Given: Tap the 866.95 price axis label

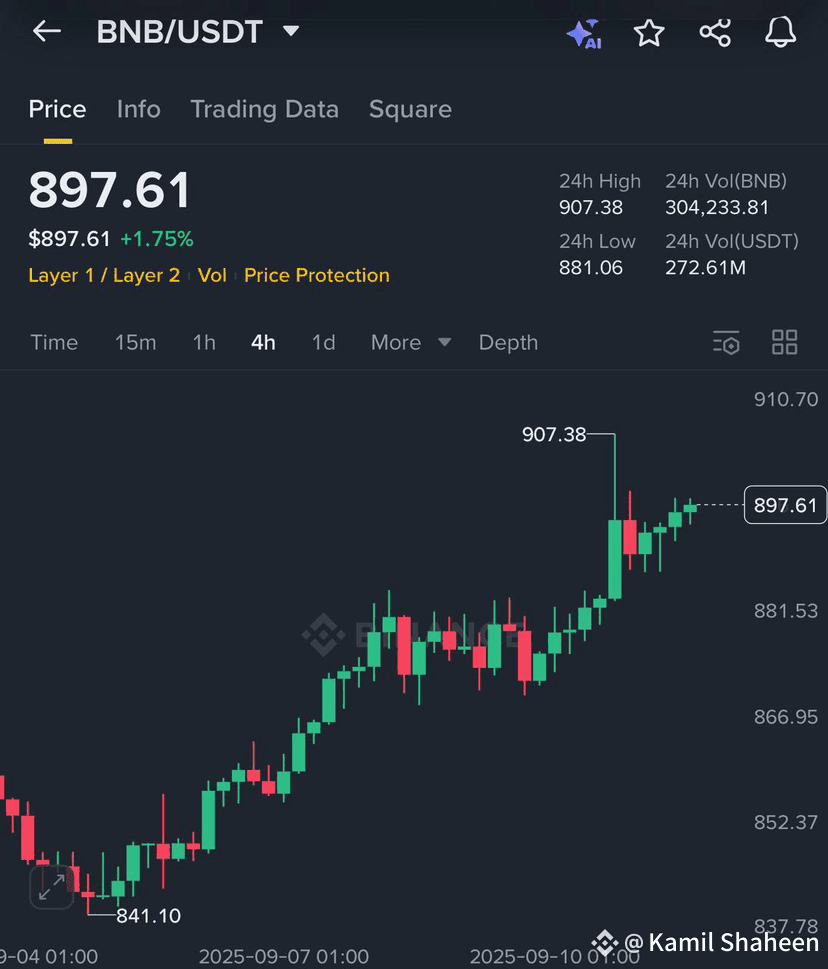Looking at the screenshot, I should pos(786,717).
